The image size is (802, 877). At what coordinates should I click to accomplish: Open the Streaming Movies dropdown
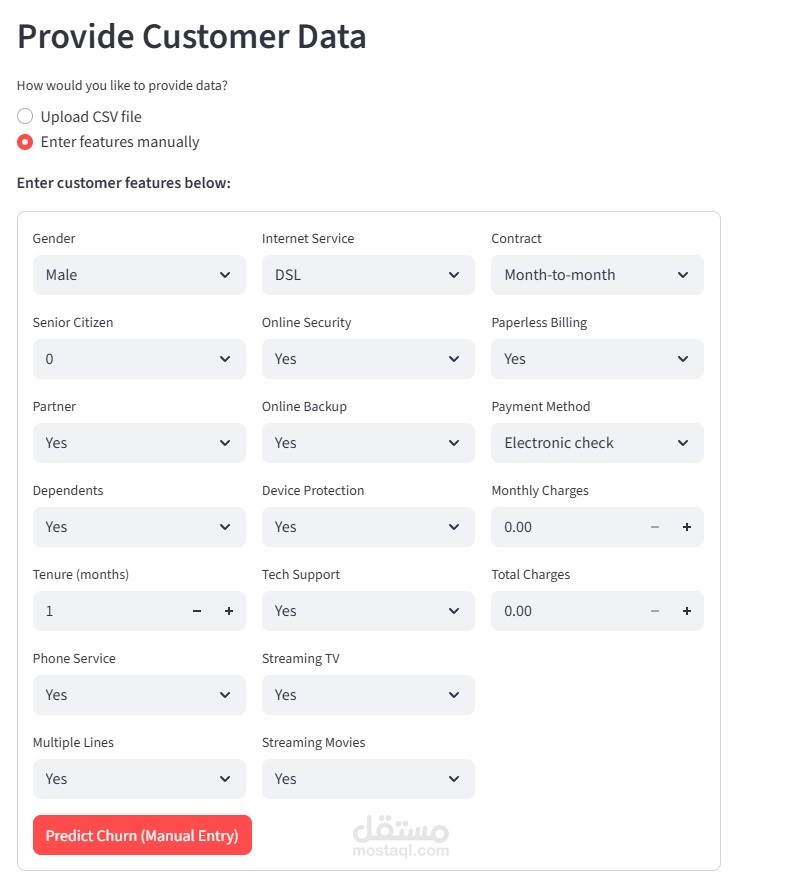click(368, 779)
